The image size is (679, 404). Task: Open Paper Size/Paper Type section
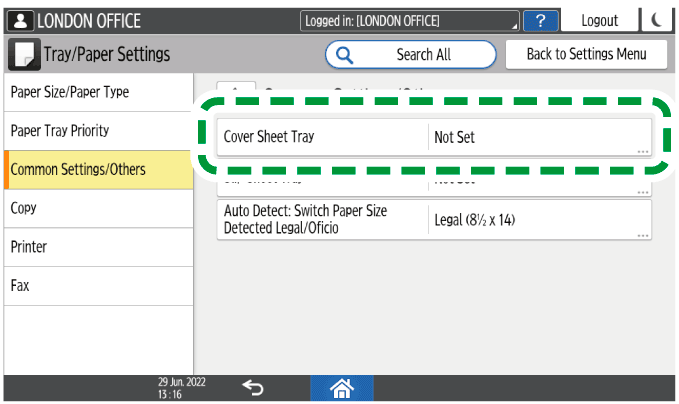click(98, 92)
